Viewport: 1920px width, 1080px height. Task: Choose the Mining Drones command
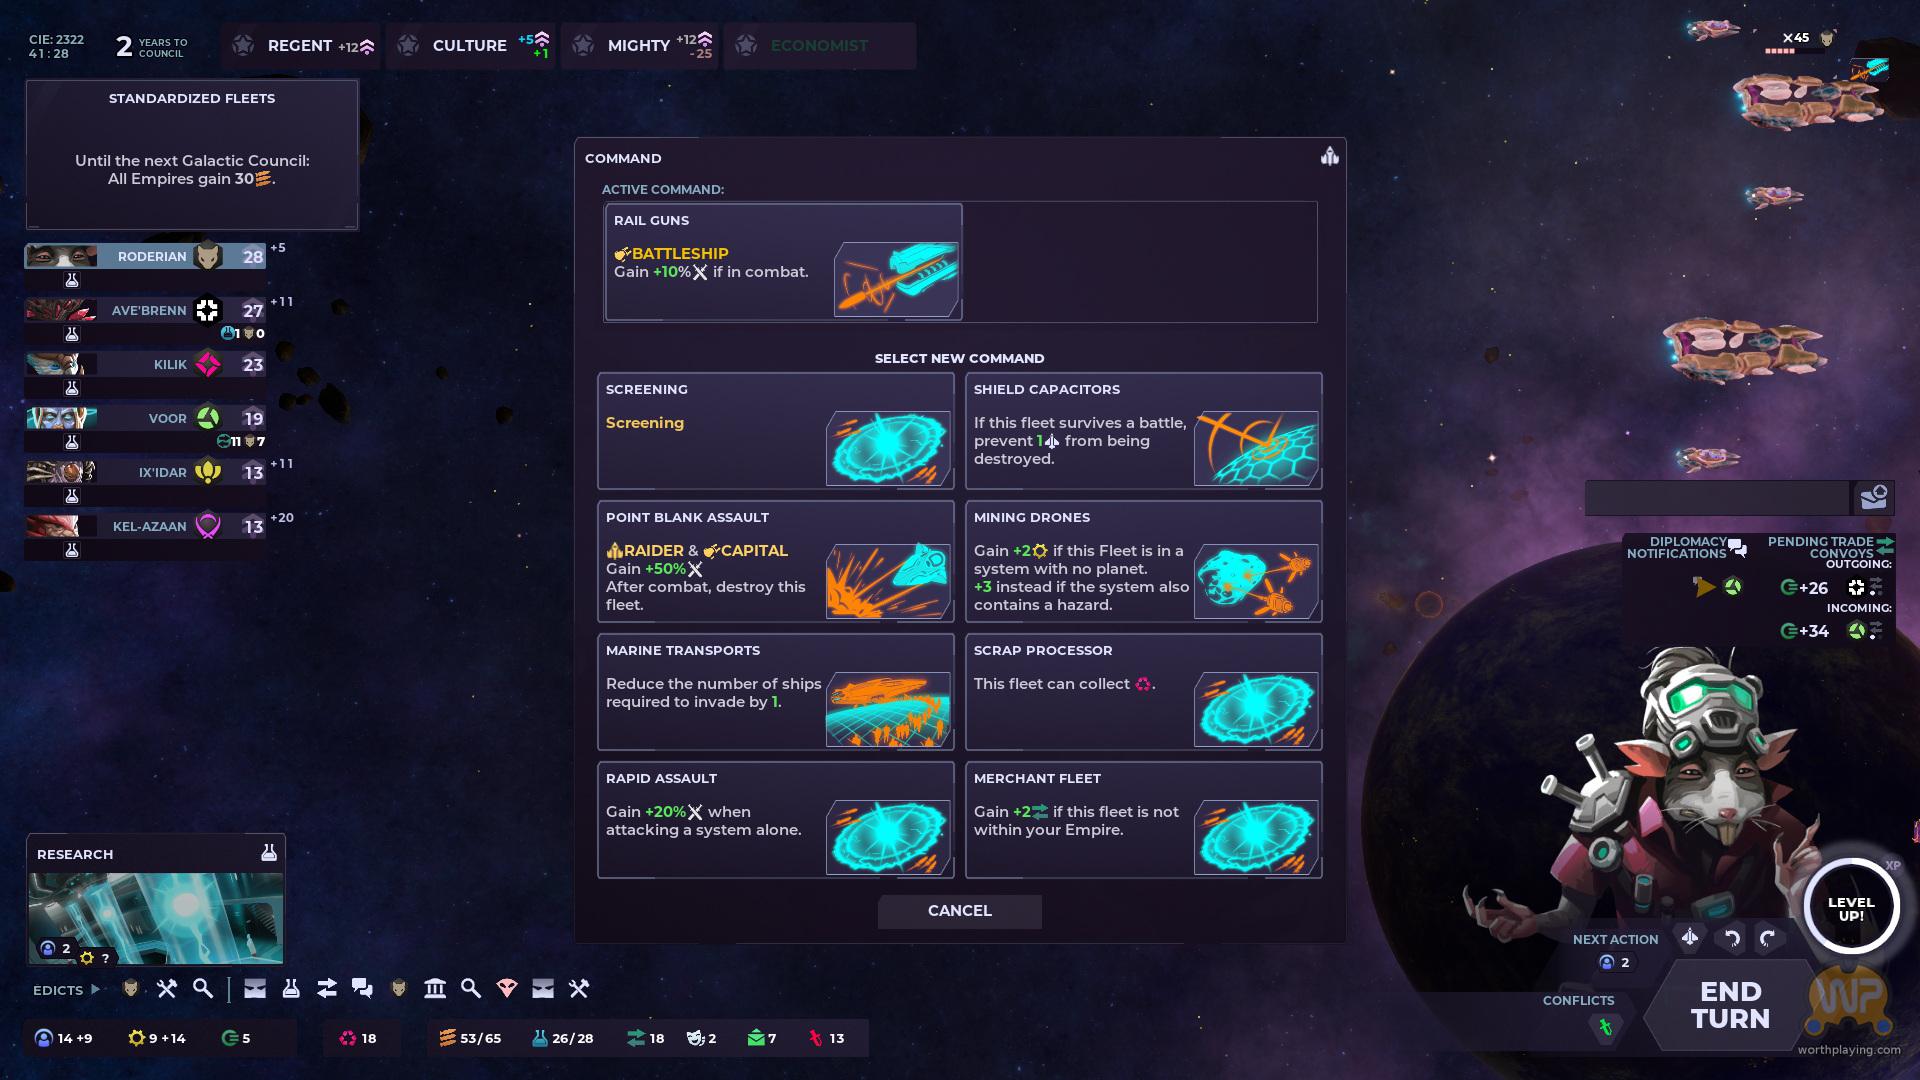pyautogui.click(x=1143, y=561)
